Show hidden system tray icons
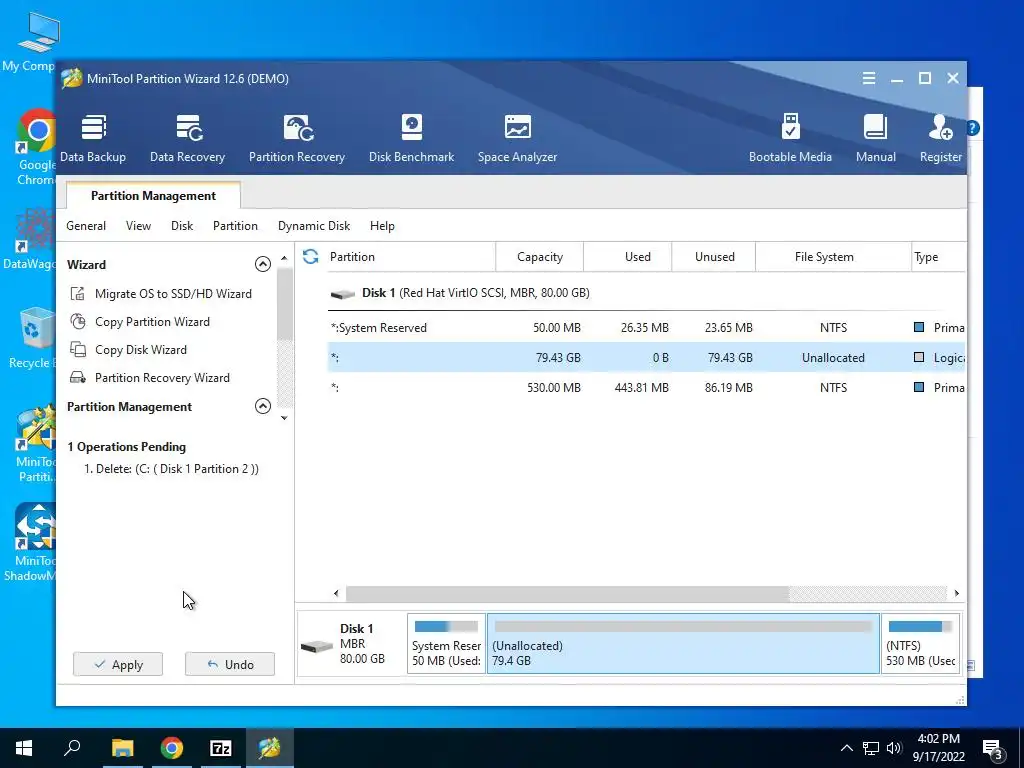This screenshot has width=1024, height=768. [x=846, y=748]
